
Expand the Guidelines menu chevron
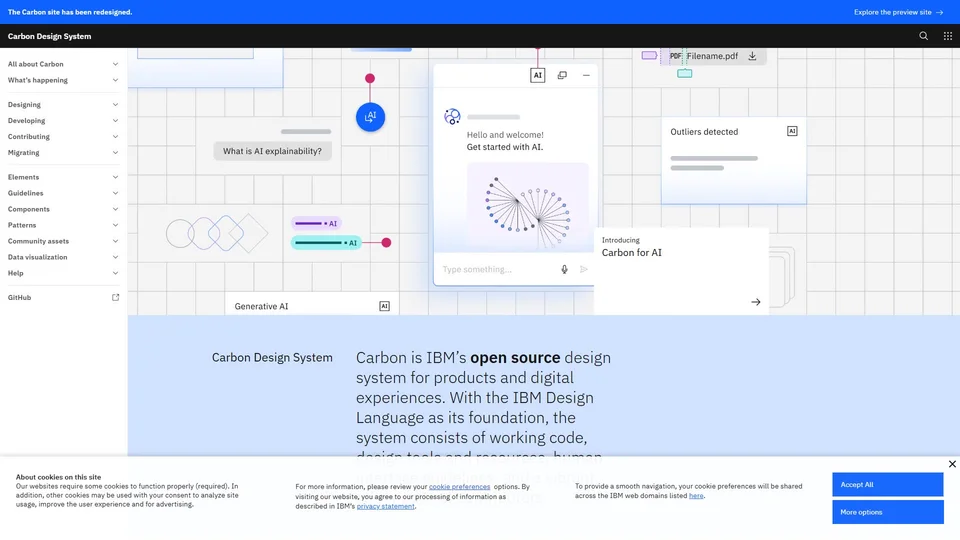tap(115, 193)
